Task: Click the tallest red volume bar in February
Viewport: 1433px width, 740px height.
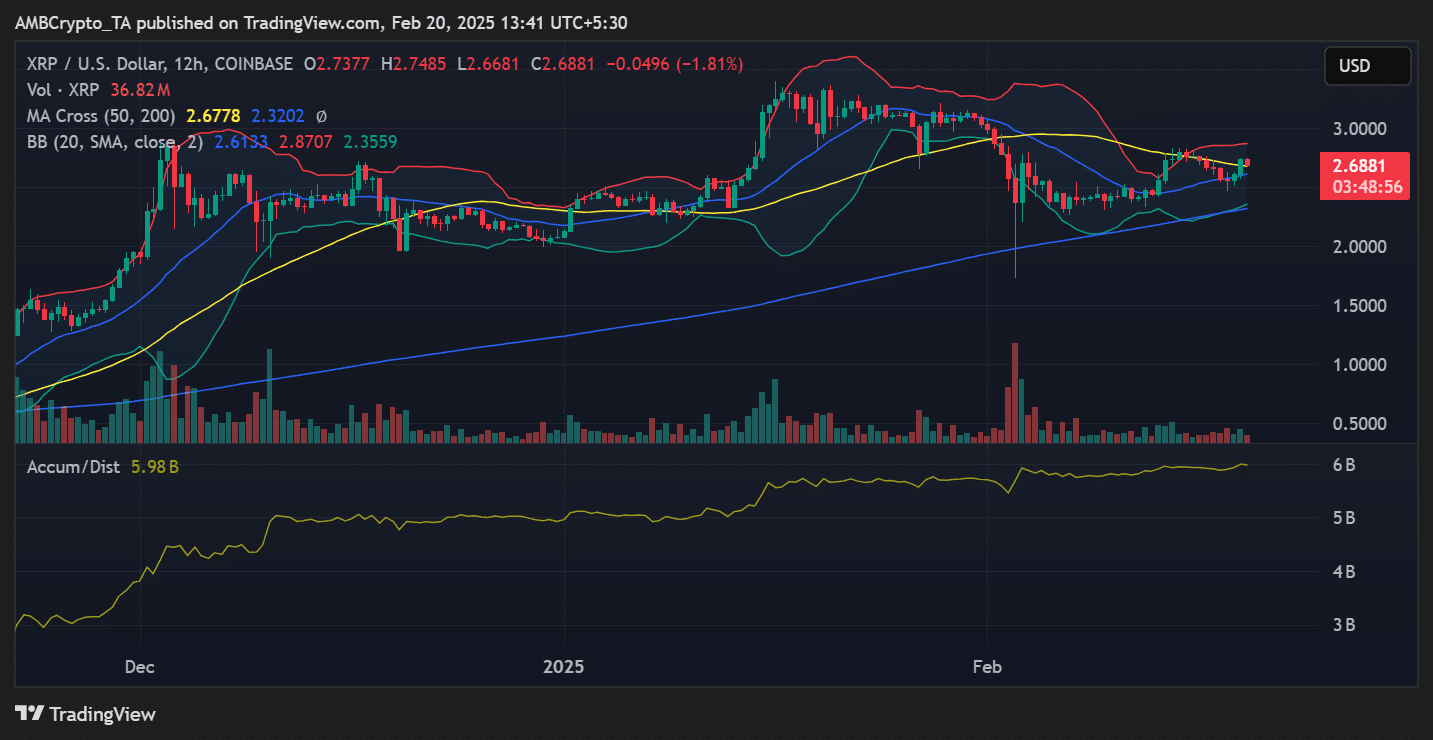Action: pyautogui.click(x=1015, y=392)
